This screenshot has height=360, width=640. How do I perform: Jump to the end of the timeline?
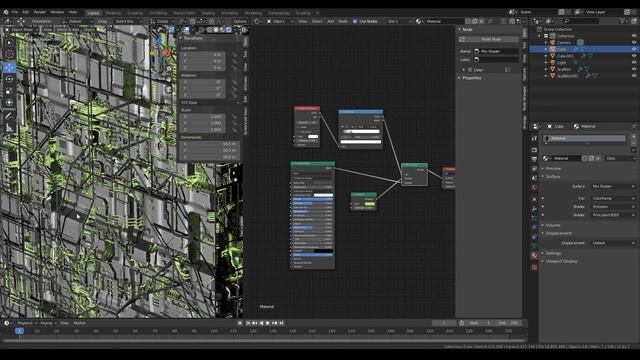coord(281,323)
